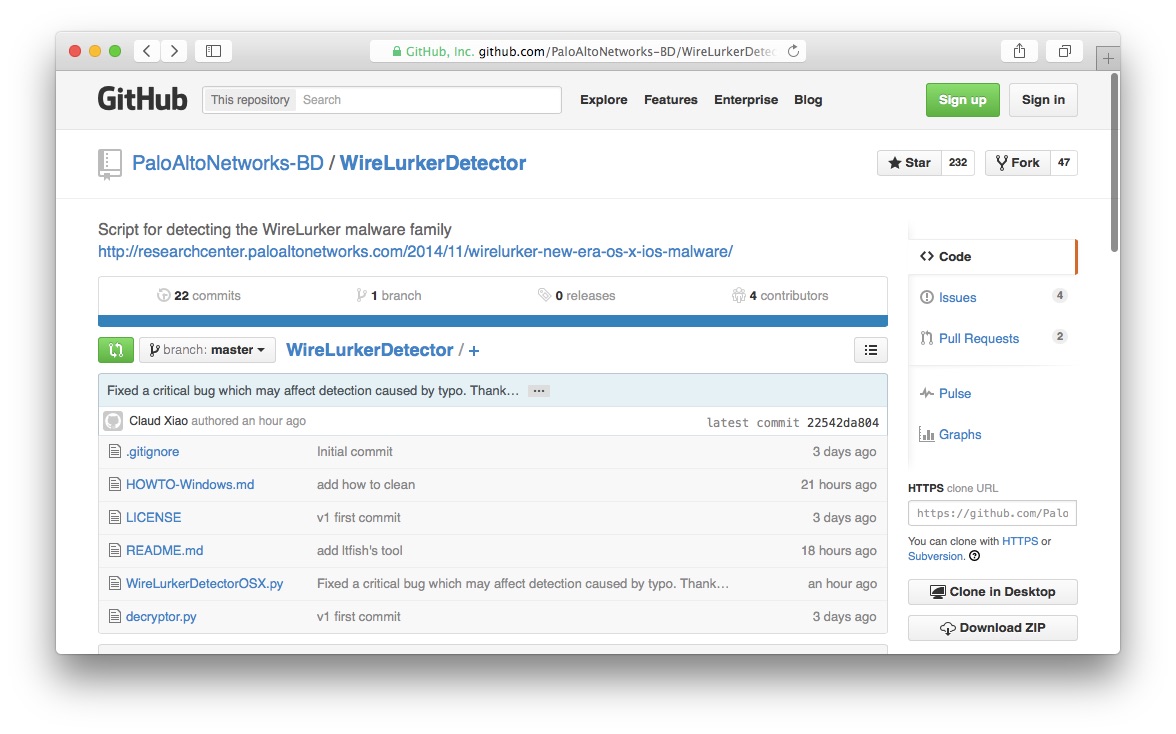Open latest commit 22542da804
This screenshot has height=734, width=1176.
(843, 422)
